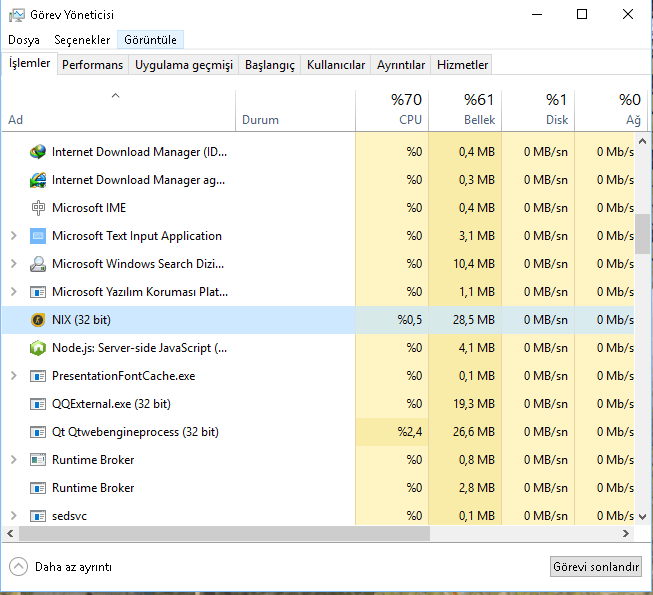Image resolution: width=653 pixels, height=595 pixels.
Task: Click the Microsoft IME process icon
Action: pyautogui.click(x=38, y=208)
